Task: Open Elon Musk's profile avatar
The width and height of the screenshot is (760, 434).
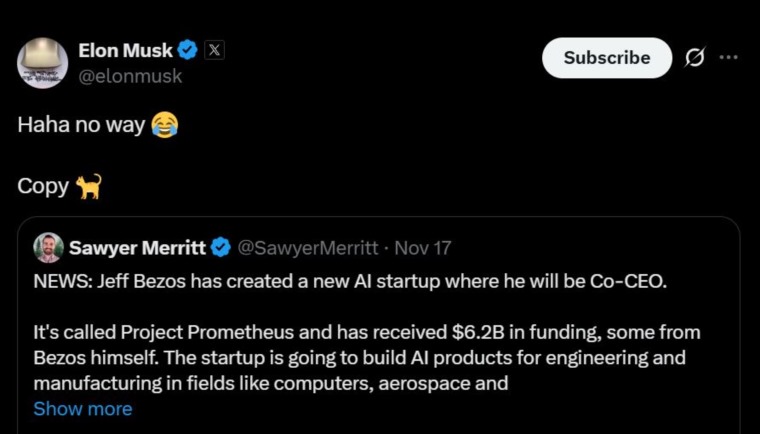Action: coord(43,63)
